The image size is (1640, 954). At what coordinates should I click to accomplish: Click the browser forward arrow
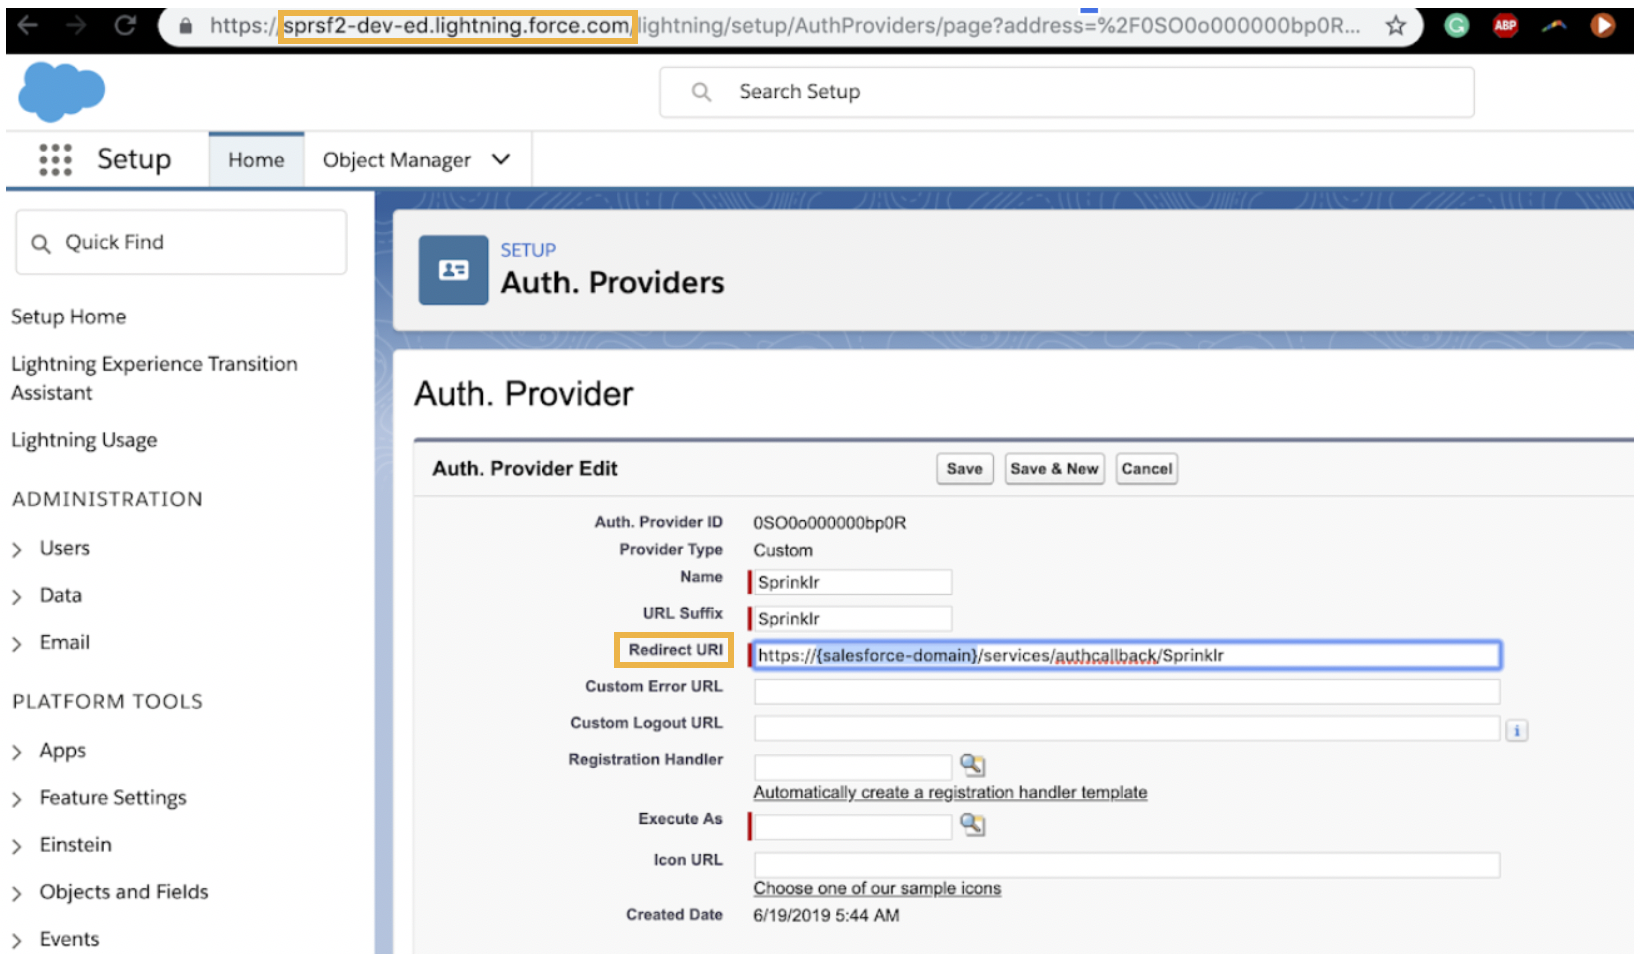[x=76, y=25]
